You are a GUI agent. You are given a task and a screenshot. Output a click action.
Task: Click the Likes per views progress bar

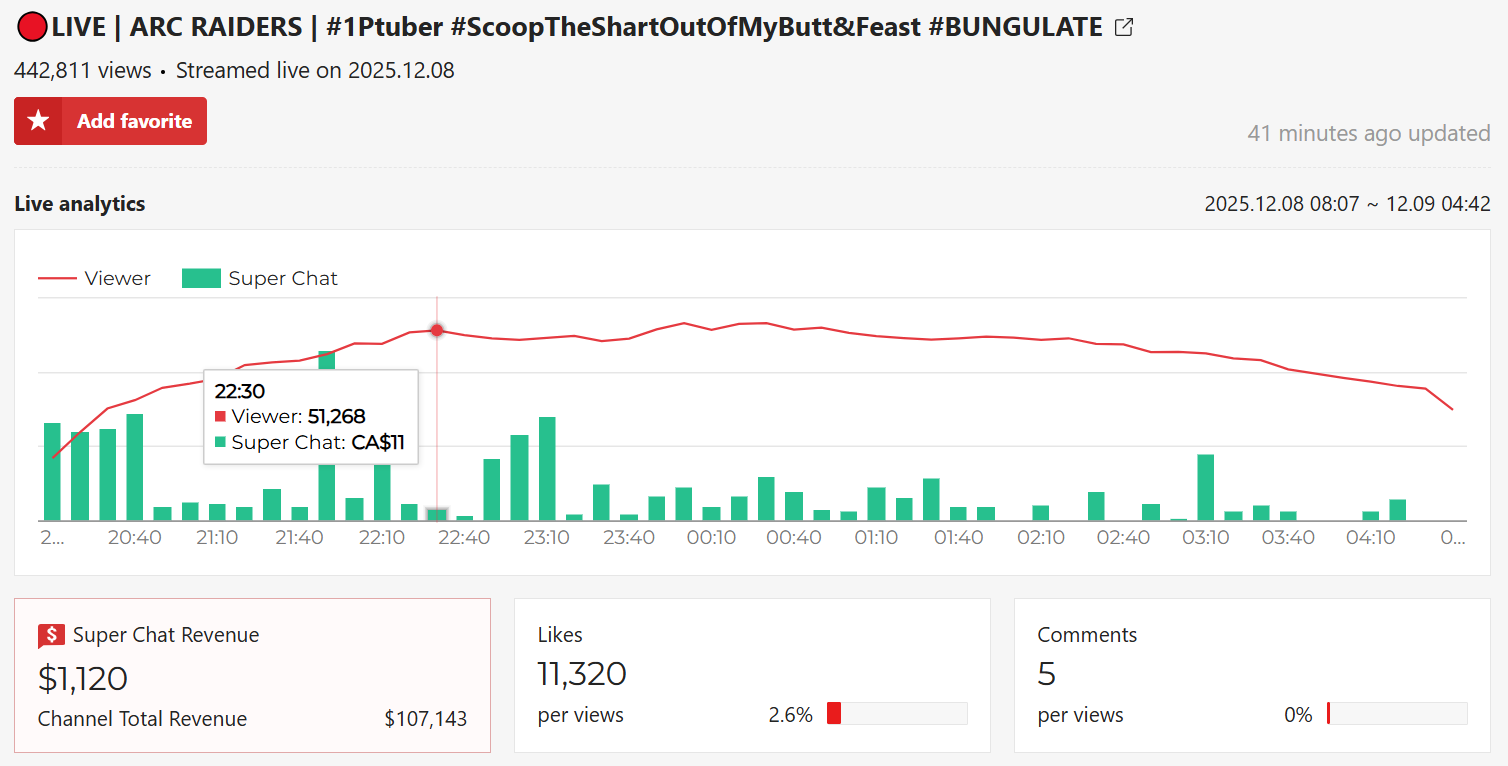(897, 714)
